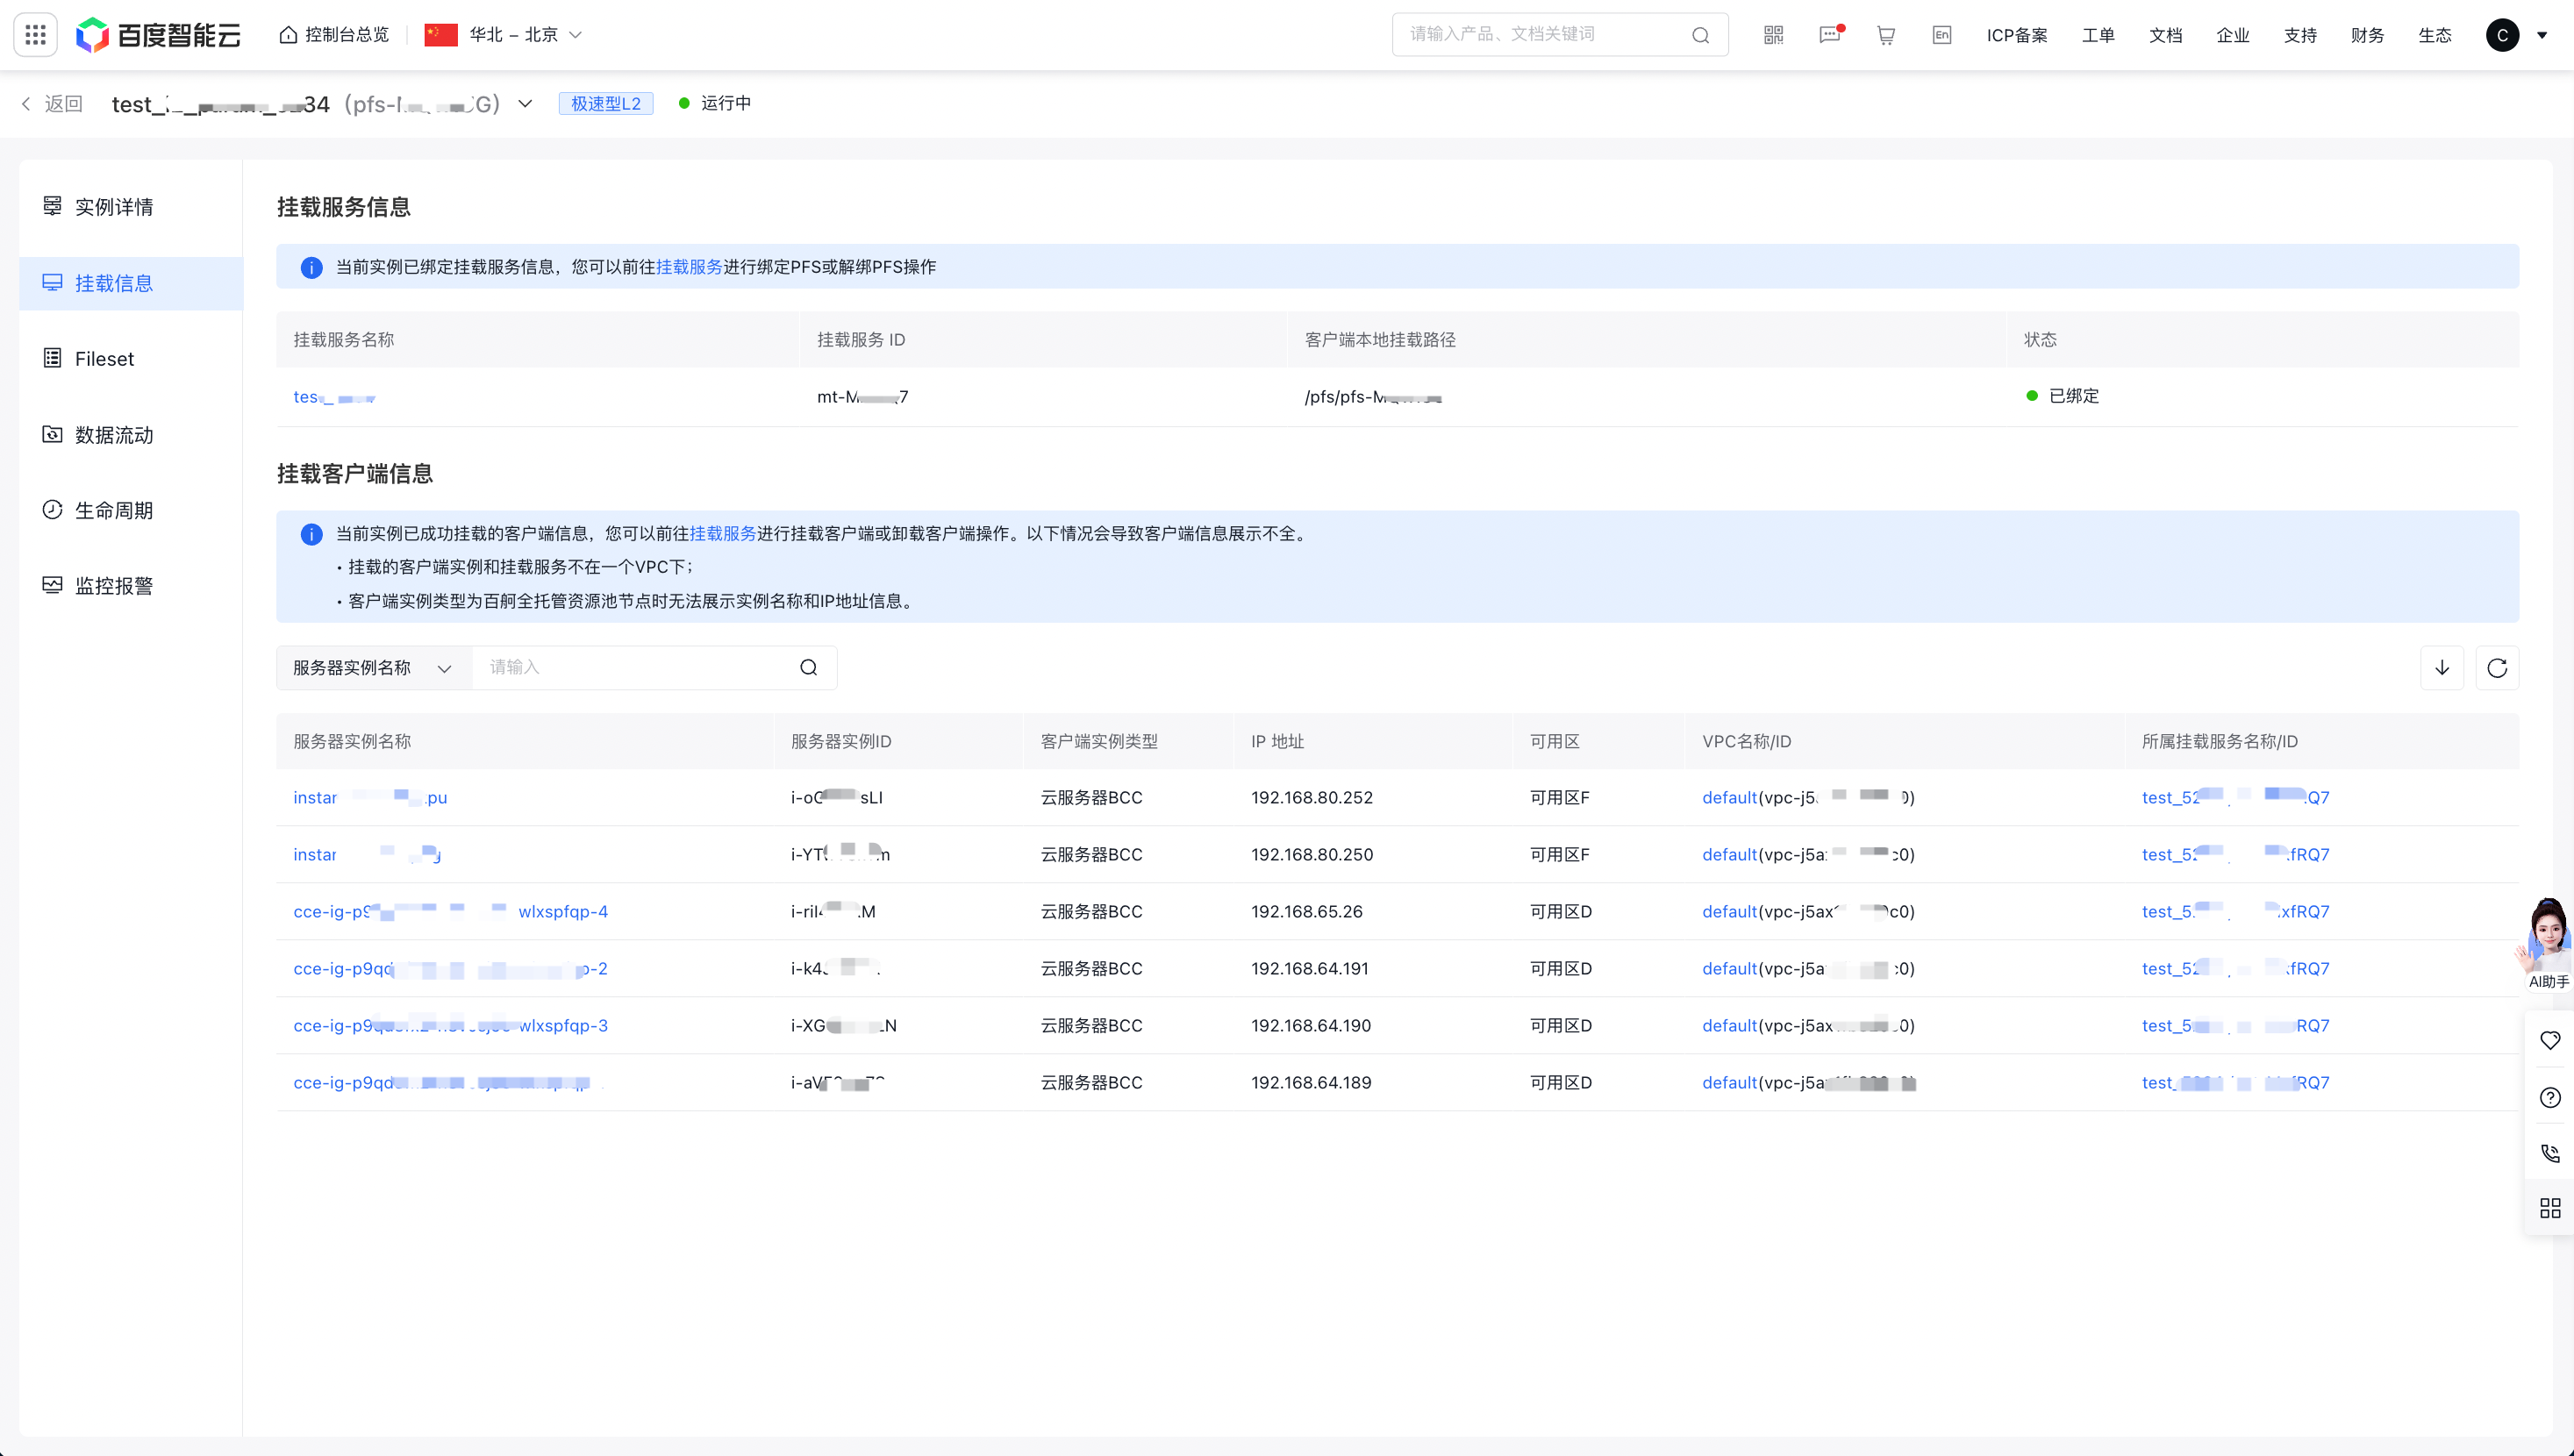This screenshot has height=1456, width=2574.
Task: Open the phone support icon on right
Action: (x=2550, y=1153)
